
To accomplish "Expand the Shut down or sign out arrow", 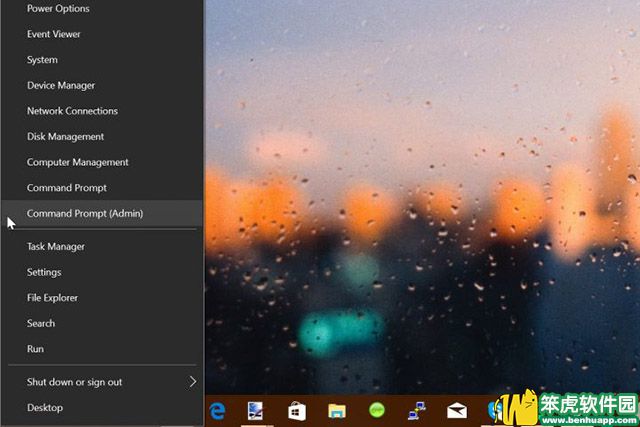I will pyautogui.click(x=192, y=382).
